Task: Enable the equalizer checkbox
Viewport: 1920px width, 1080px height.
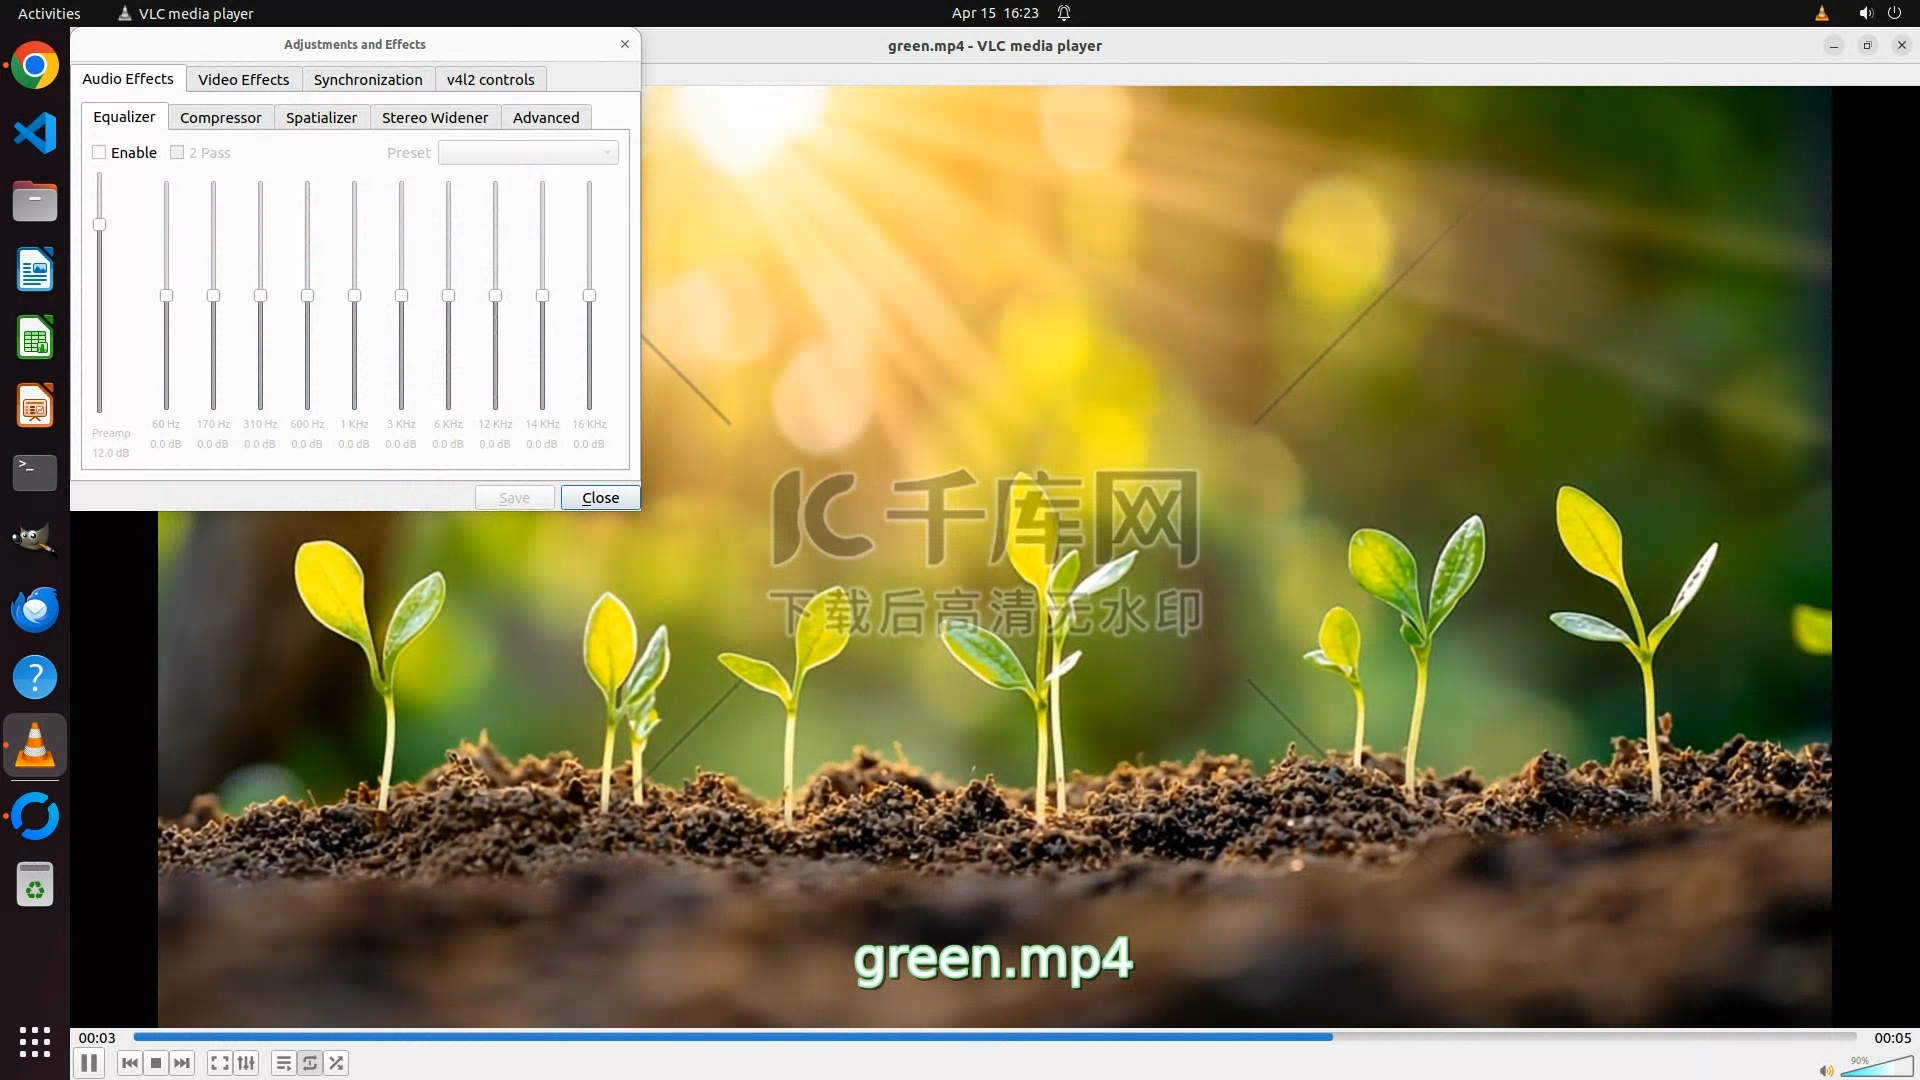Action: tap(99, 153)
